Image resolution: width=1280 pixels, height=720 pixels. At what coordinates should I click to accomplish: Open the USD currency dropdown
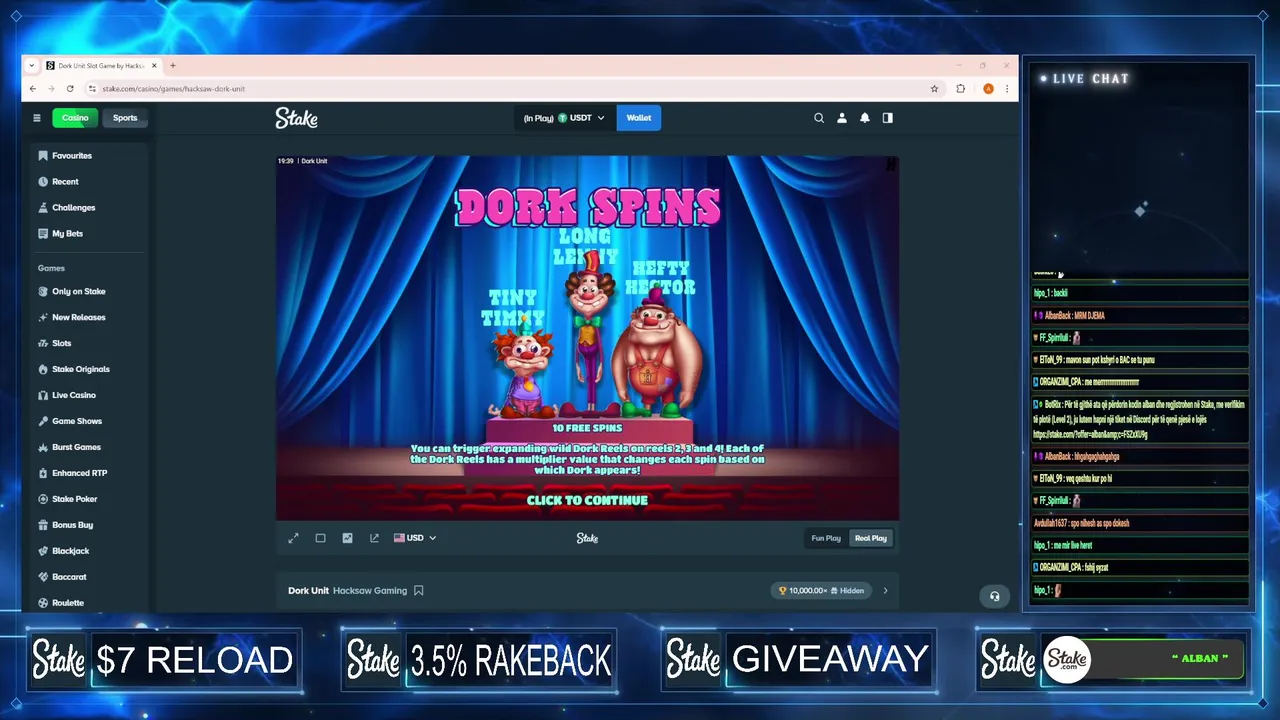point(415,538)
